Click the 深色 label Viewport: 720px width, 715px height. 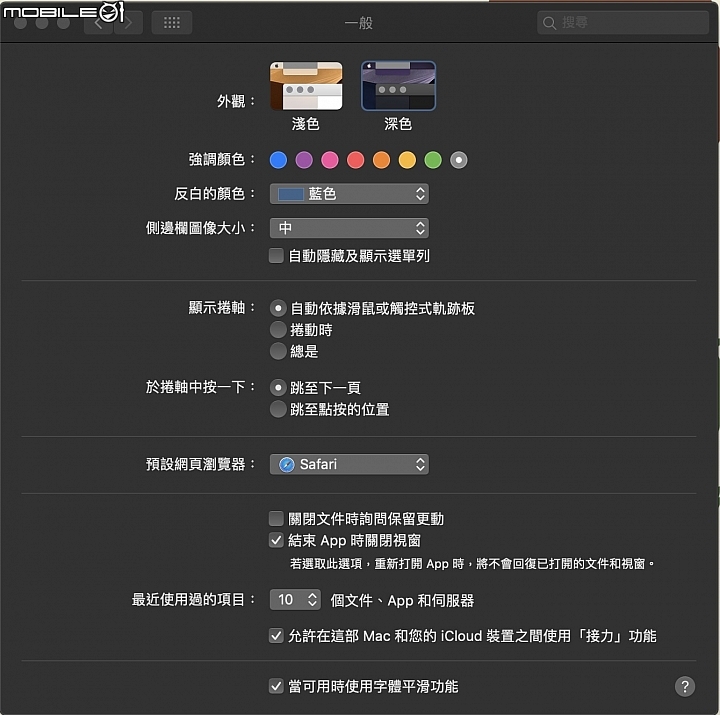(398, 124)
